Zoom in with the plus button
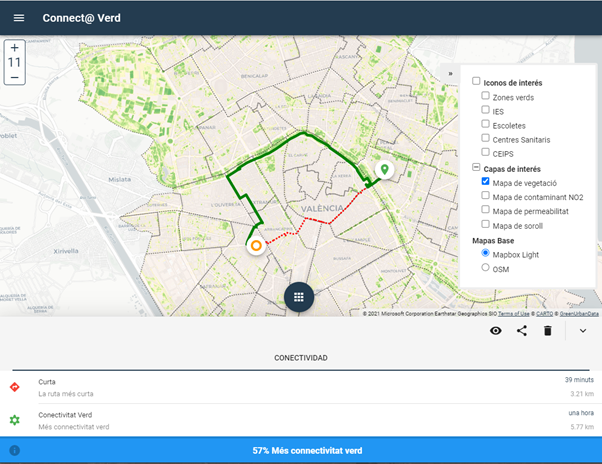 coord(14,47)
